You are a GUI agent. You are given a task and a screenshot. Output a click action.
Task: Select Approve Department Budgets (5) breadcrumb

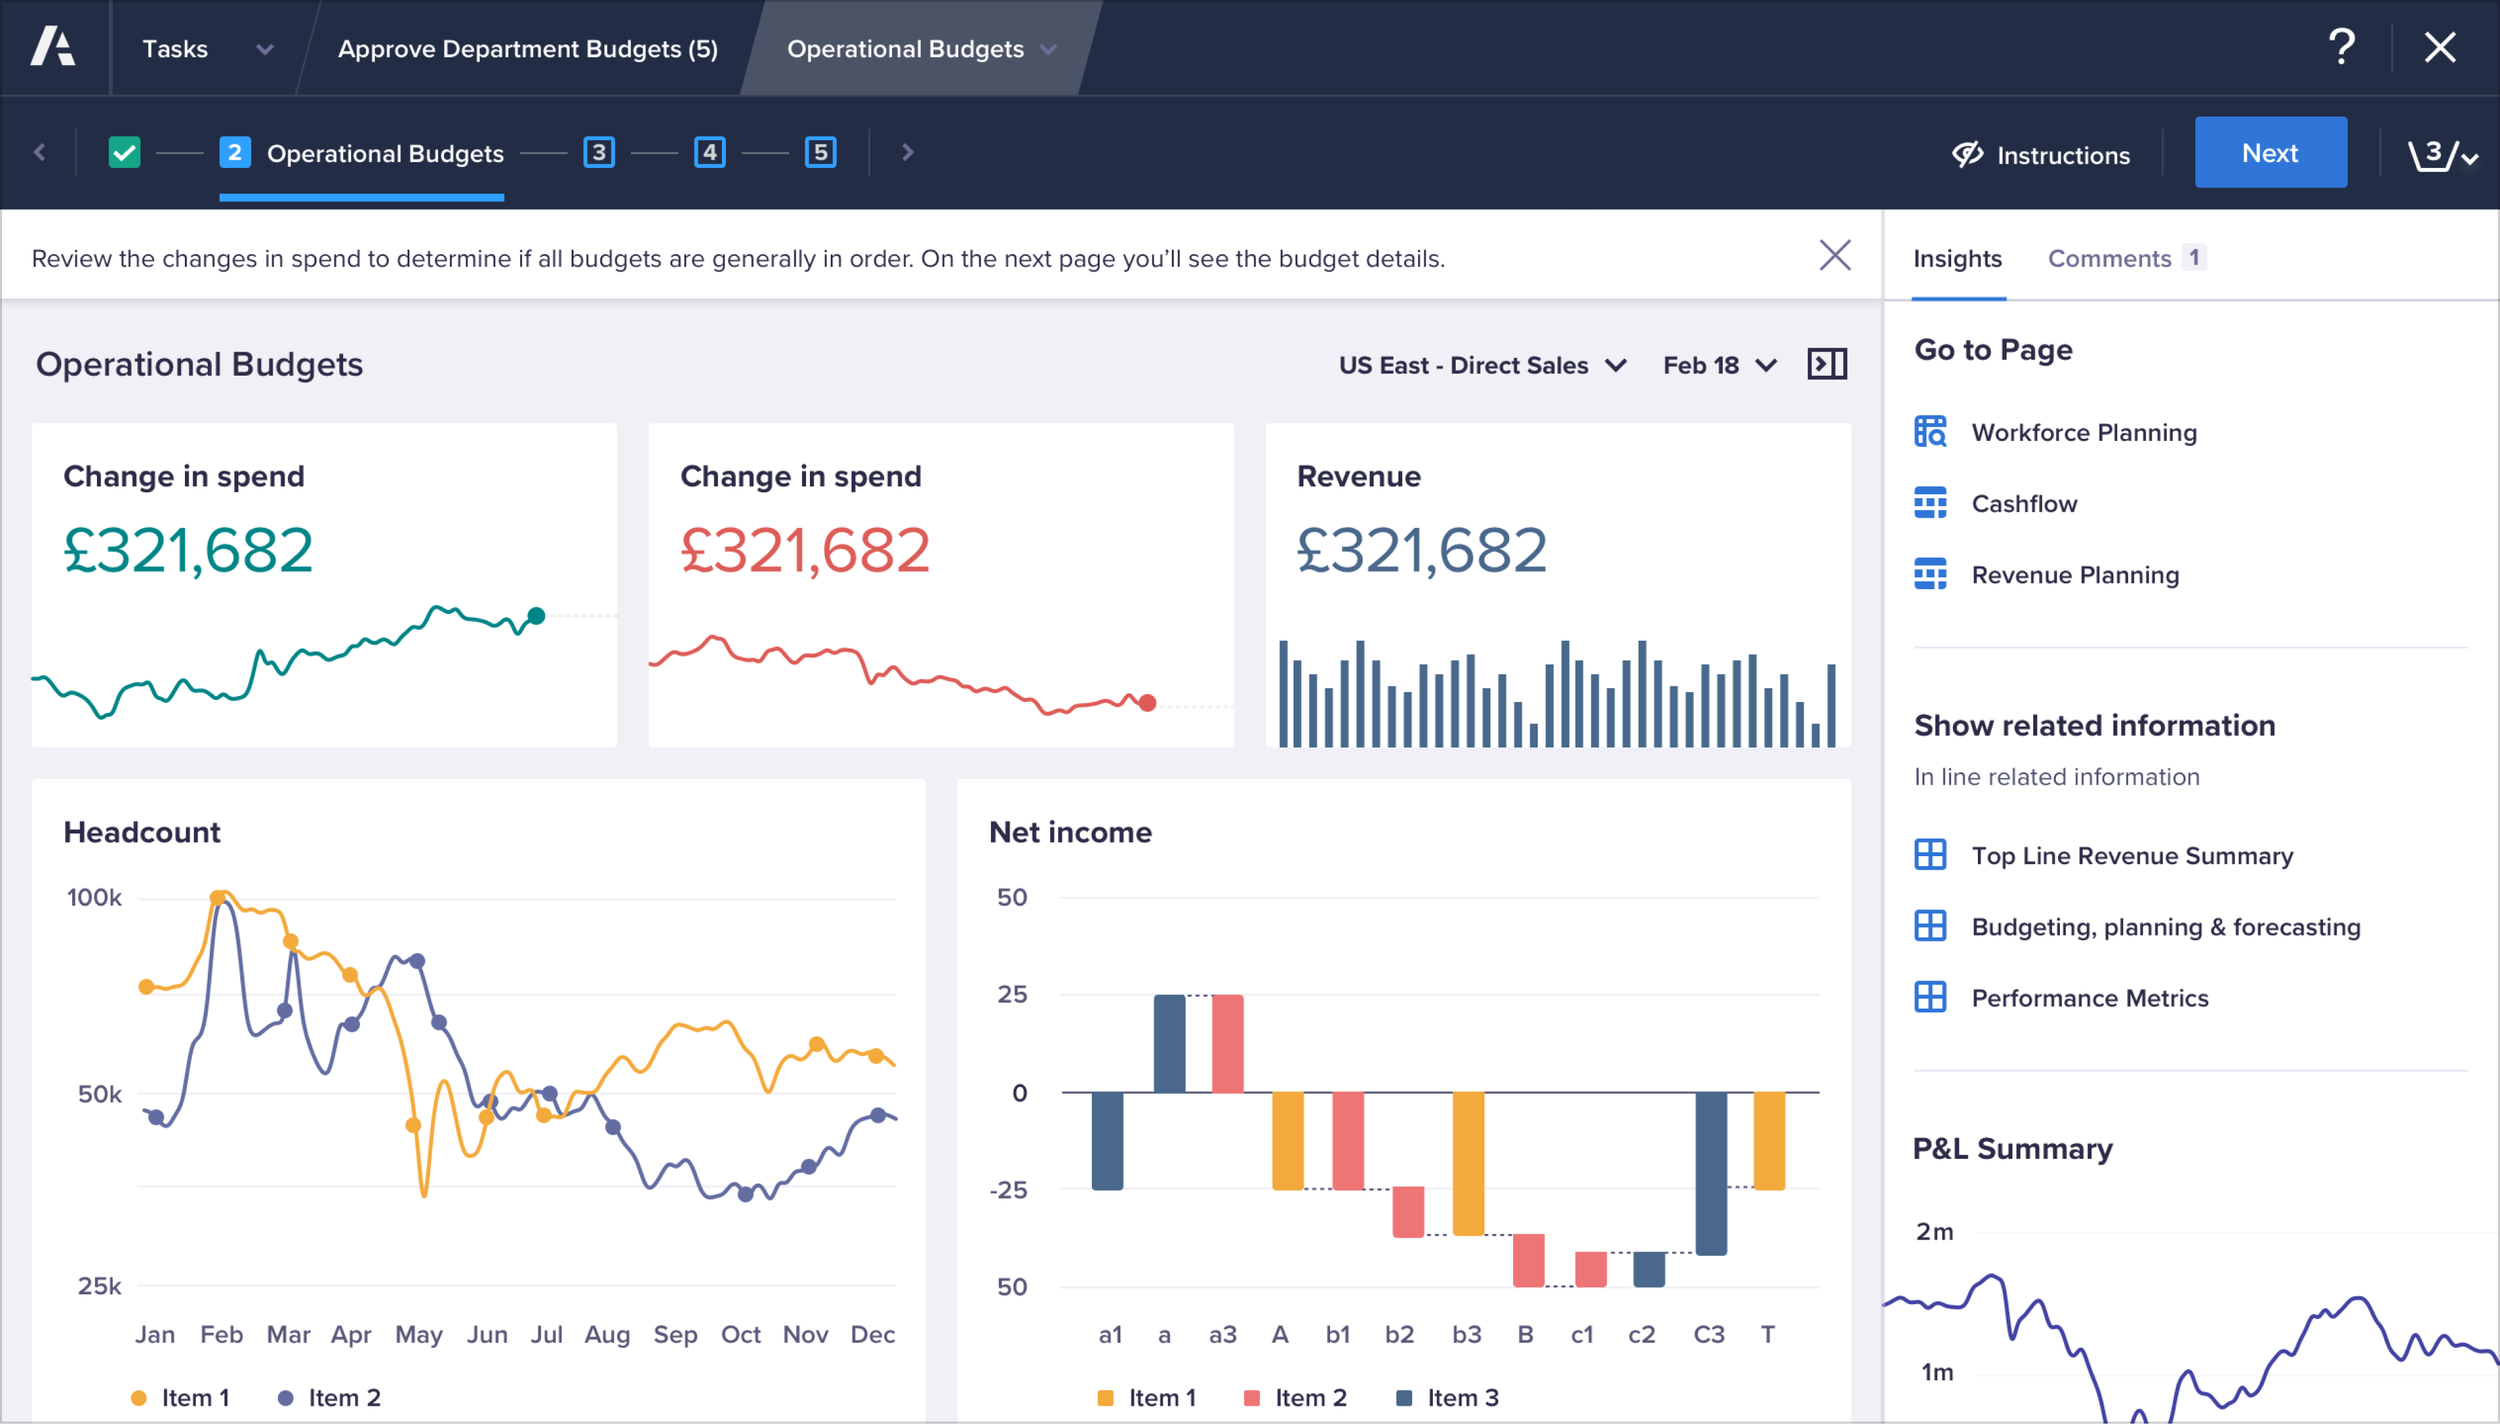point(527,49)
